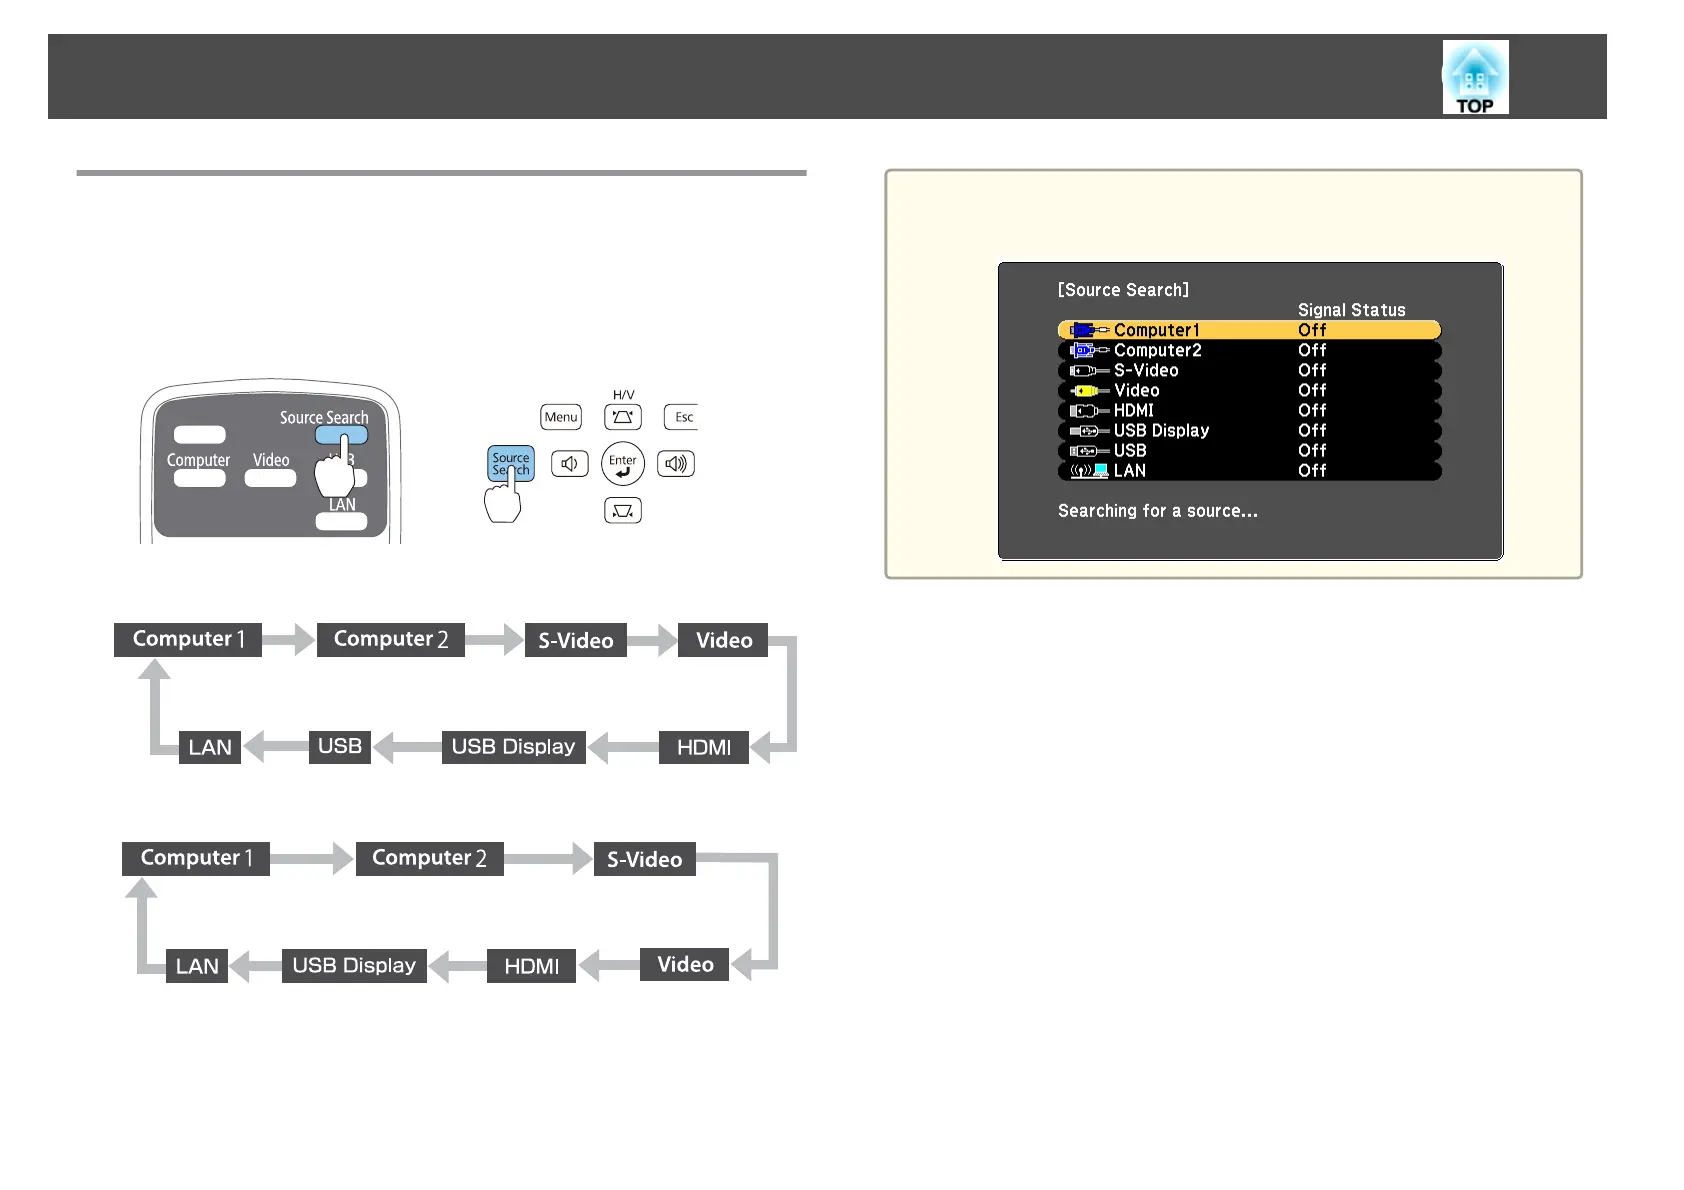
Task: Click the 'Searching for a source...' message
Action: pos(1158,511)
